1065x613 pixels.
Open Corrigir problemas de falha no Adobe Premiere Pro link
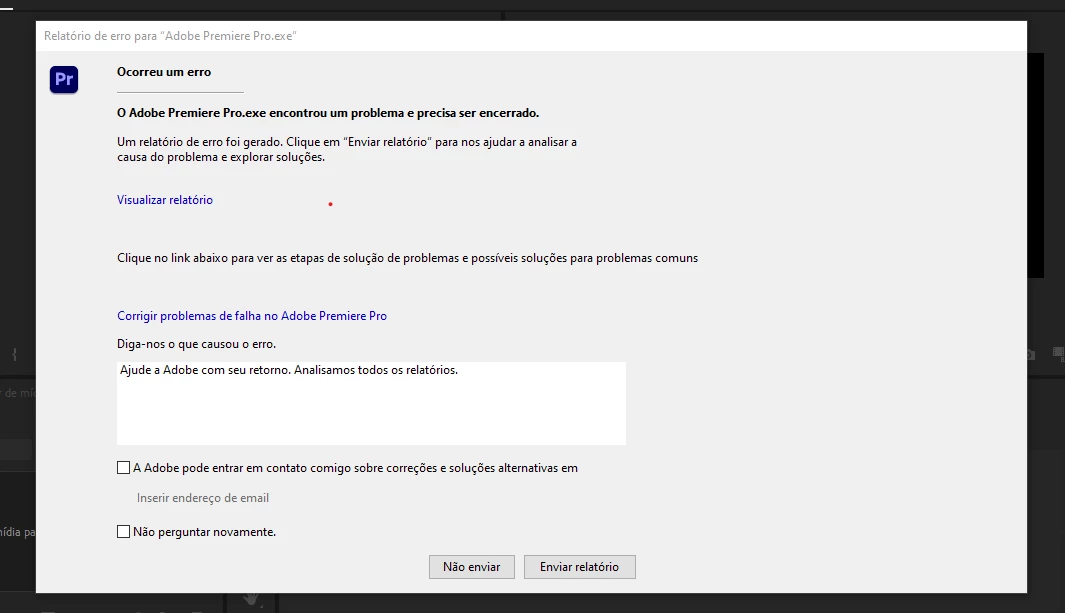pos(252,316)
